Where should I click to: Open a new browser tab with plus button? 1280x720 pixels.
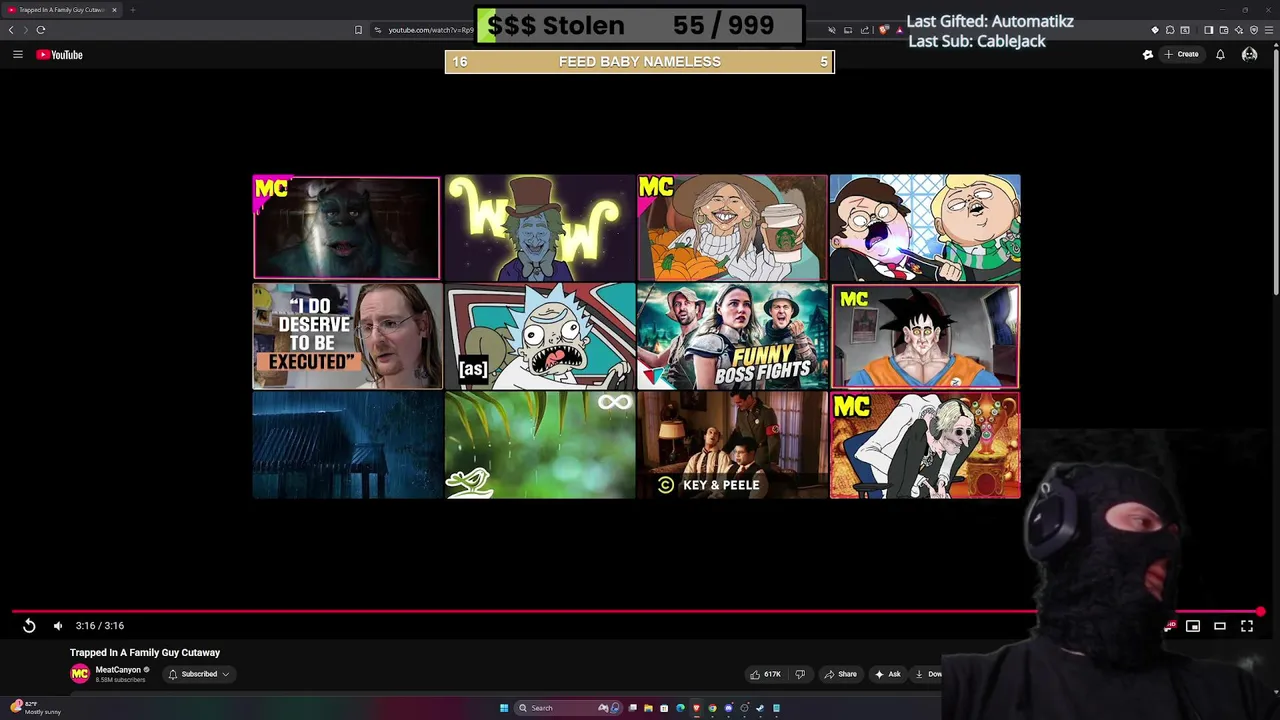point(132,10)
